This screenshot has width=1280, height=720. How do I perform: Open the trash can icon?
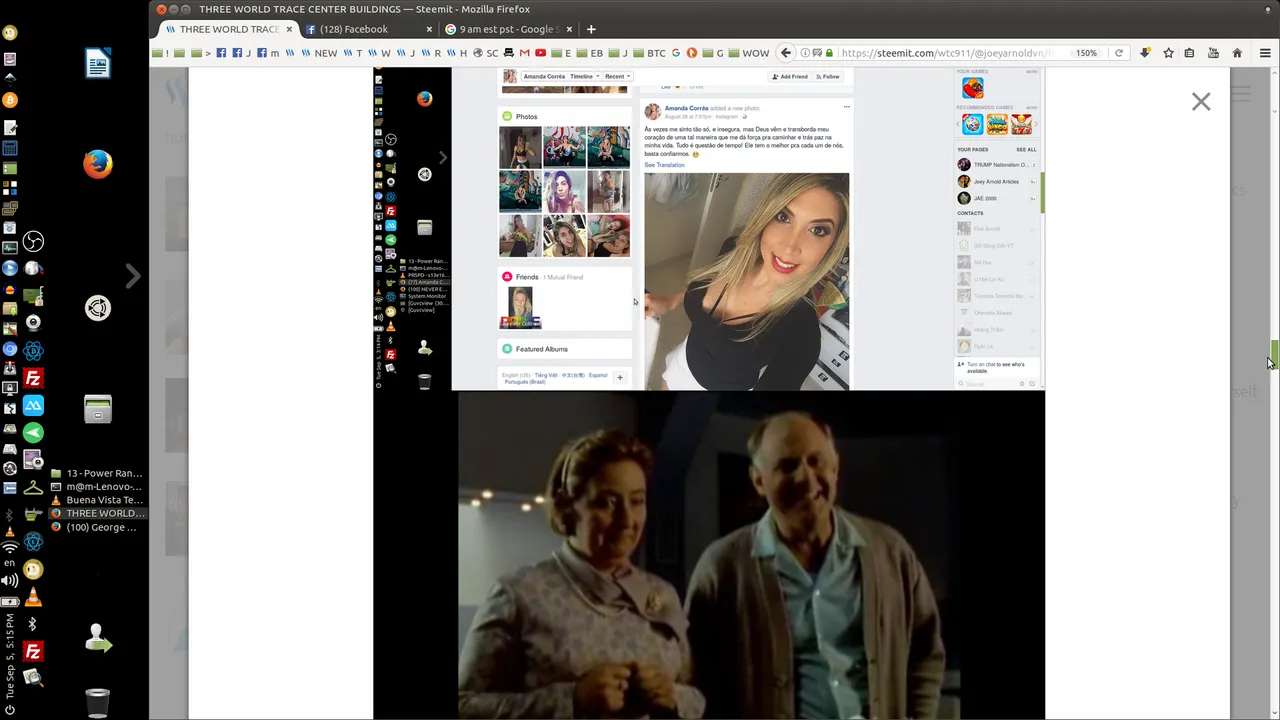[x=97, y=703]
